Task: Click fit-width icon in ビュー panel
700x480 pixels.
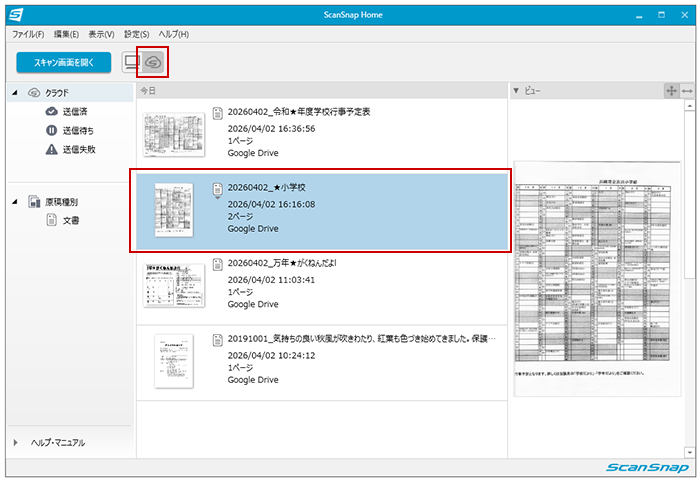Action: point(687,91)
